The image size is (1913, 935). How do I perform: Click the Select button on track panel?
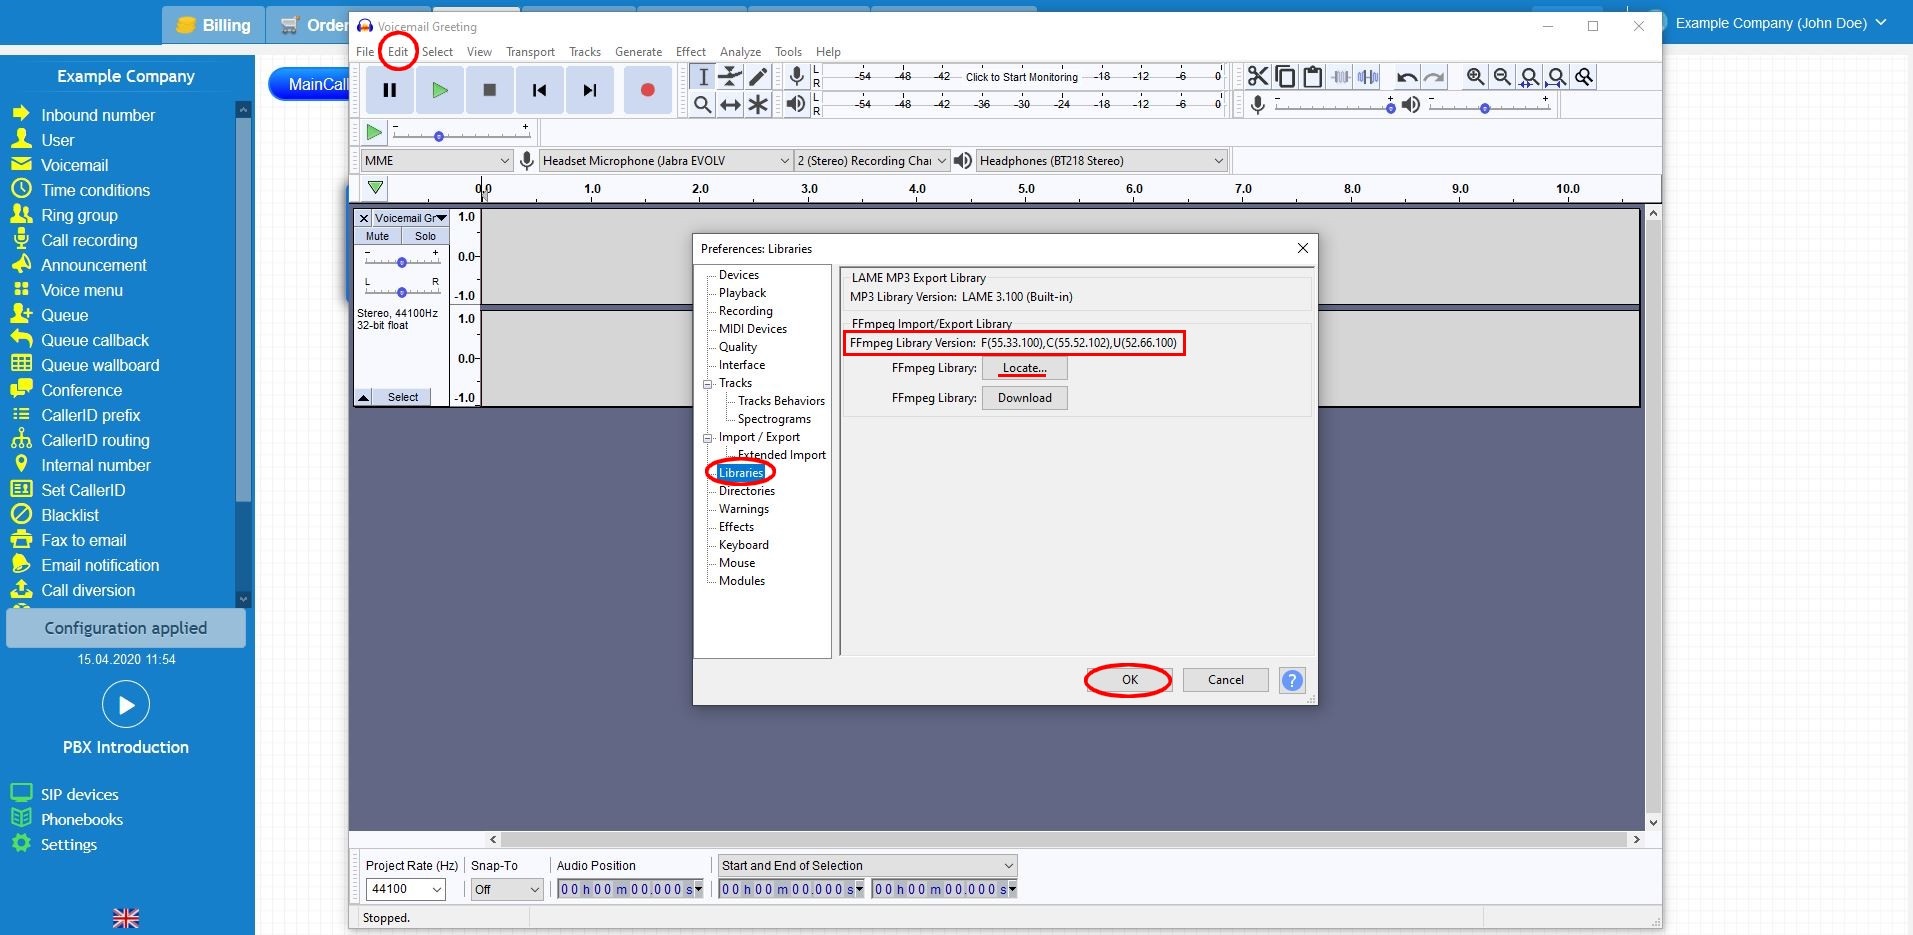click(x=403, y=397)
